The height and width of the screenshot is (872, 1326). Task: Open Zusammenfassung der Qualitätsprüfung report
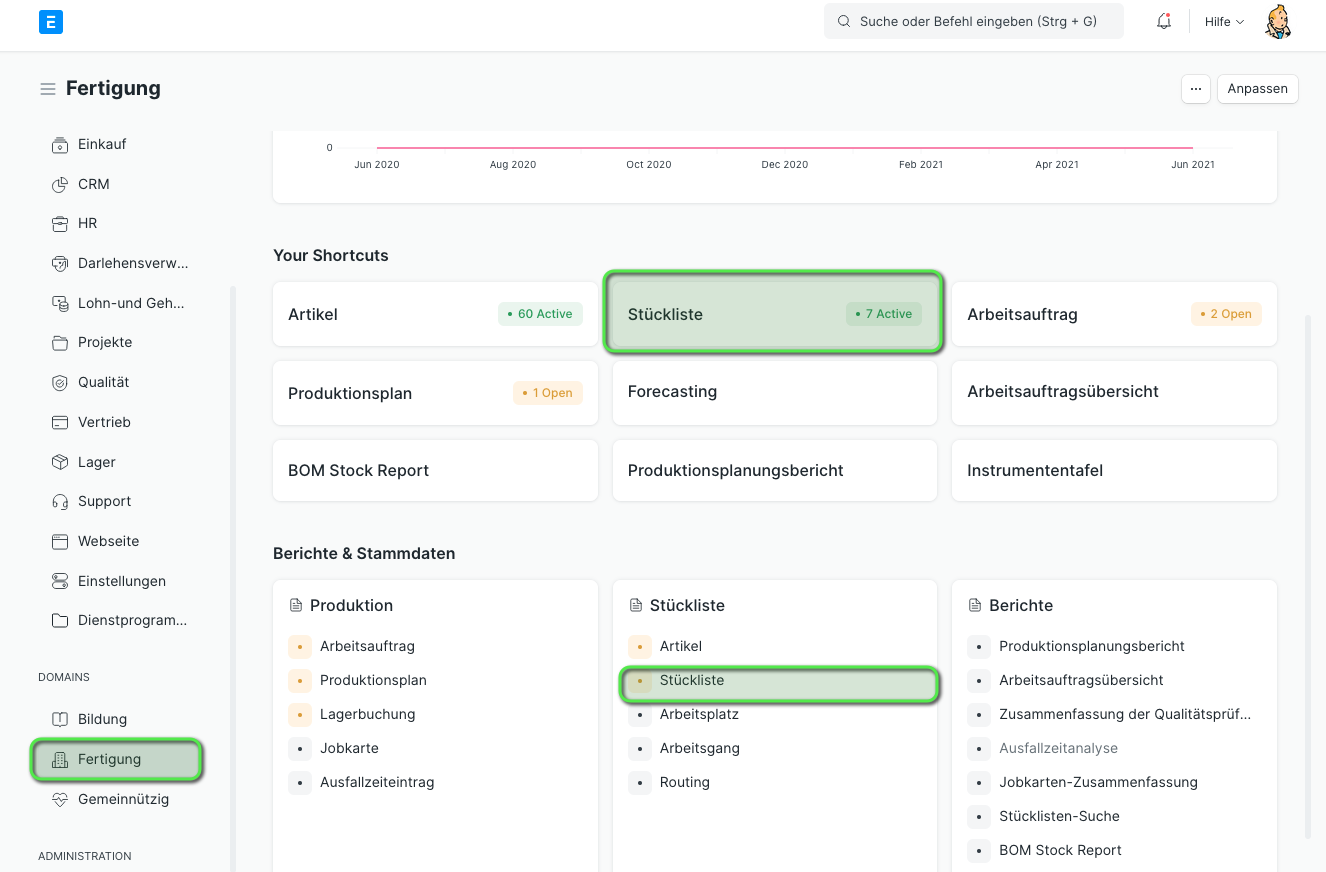(x=1125, y=714)
